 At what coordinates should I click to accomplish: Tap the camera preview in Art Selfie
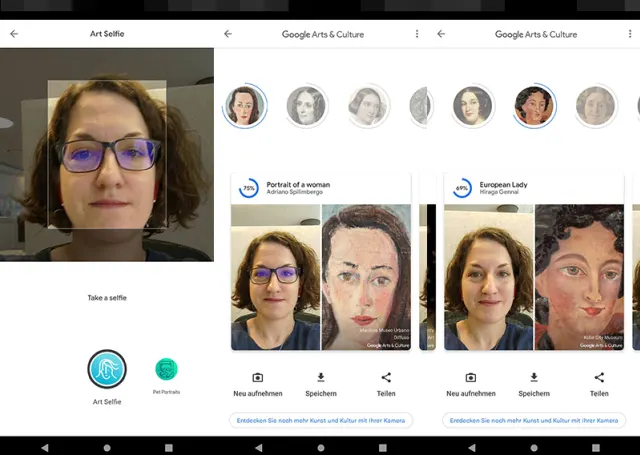tap(107, 155)
